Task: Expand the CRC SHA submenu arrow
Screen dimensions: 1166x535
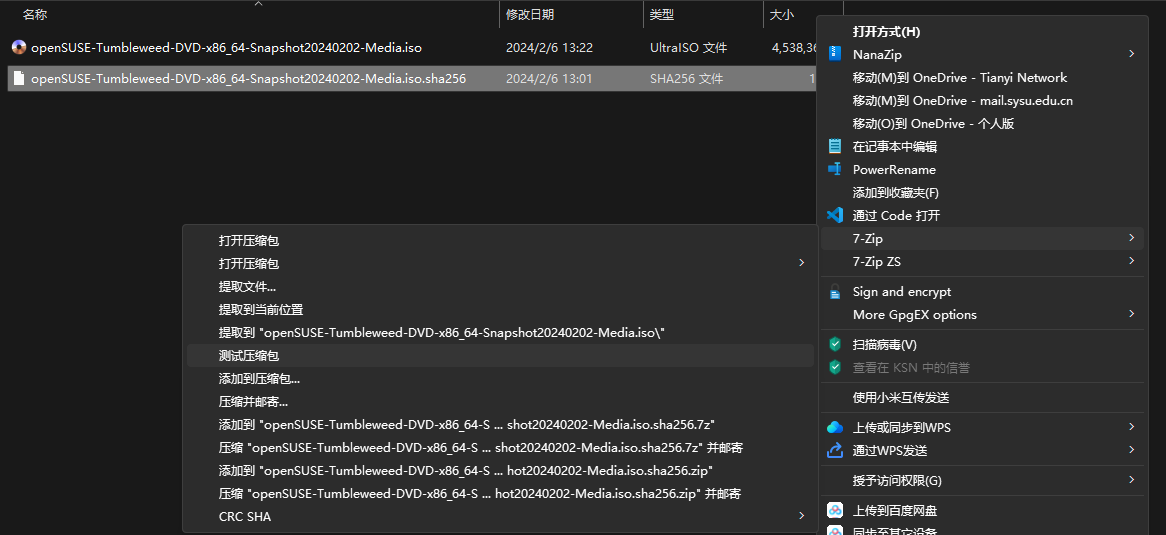Action: (x=801, y=516)
